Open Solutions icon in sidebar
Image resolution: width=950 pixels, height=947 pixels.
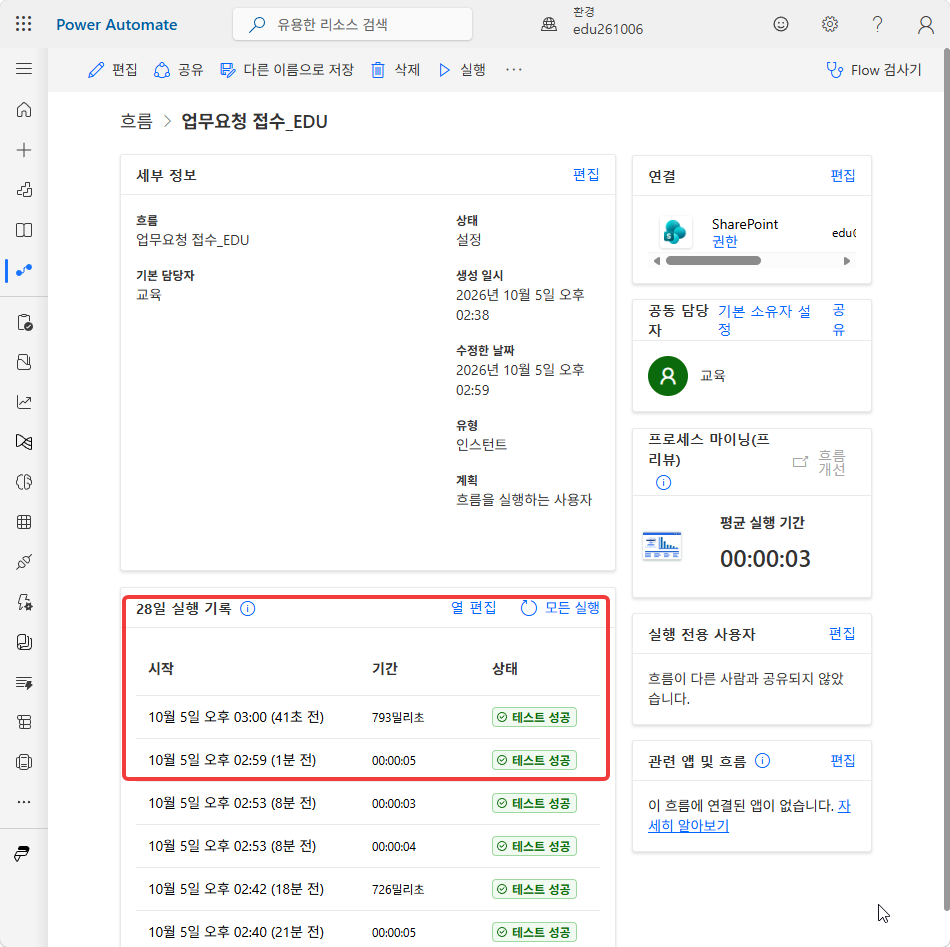pyautogui.click(x=24, y=362)
